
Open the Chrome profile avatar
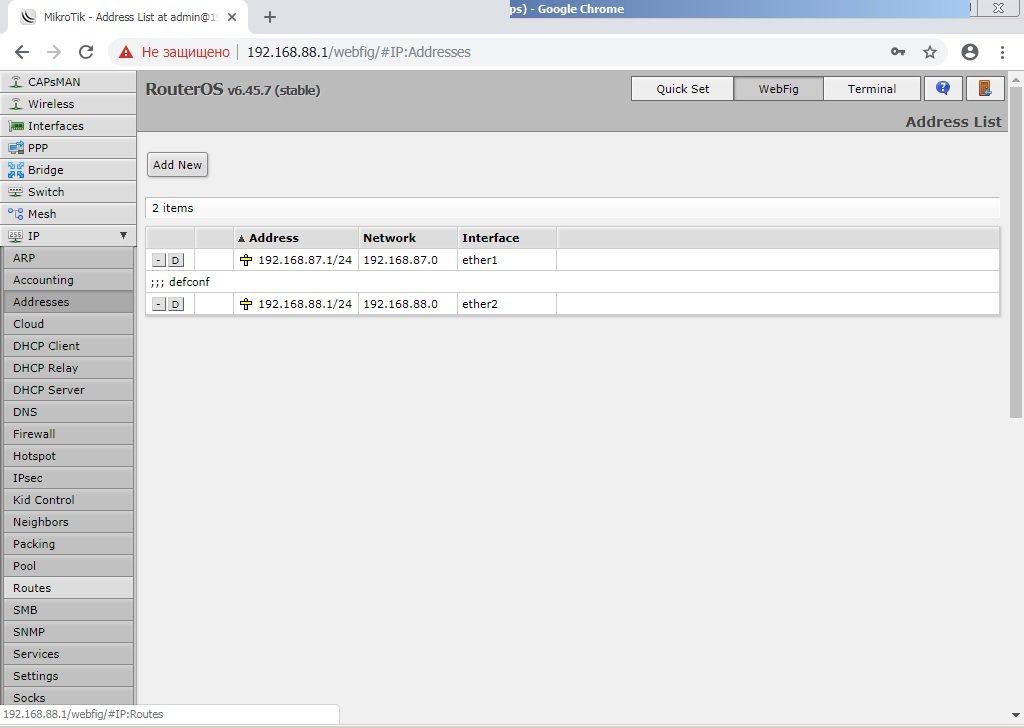970,52
